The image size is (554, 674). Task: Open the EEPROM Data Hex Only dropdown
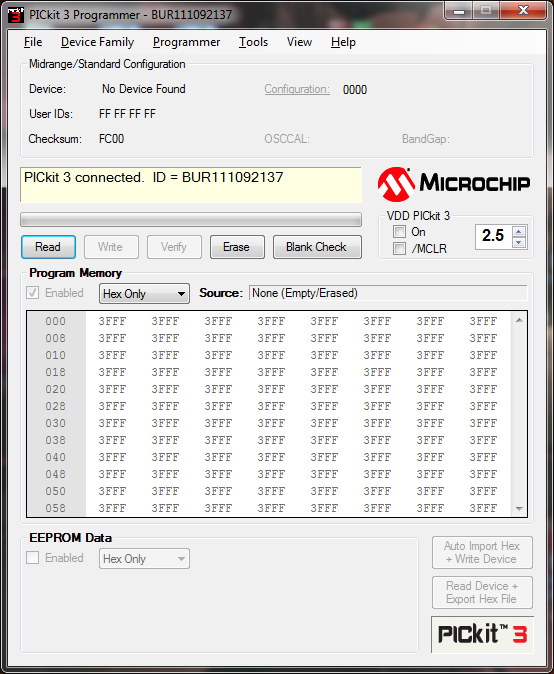[x=144, y=558]
